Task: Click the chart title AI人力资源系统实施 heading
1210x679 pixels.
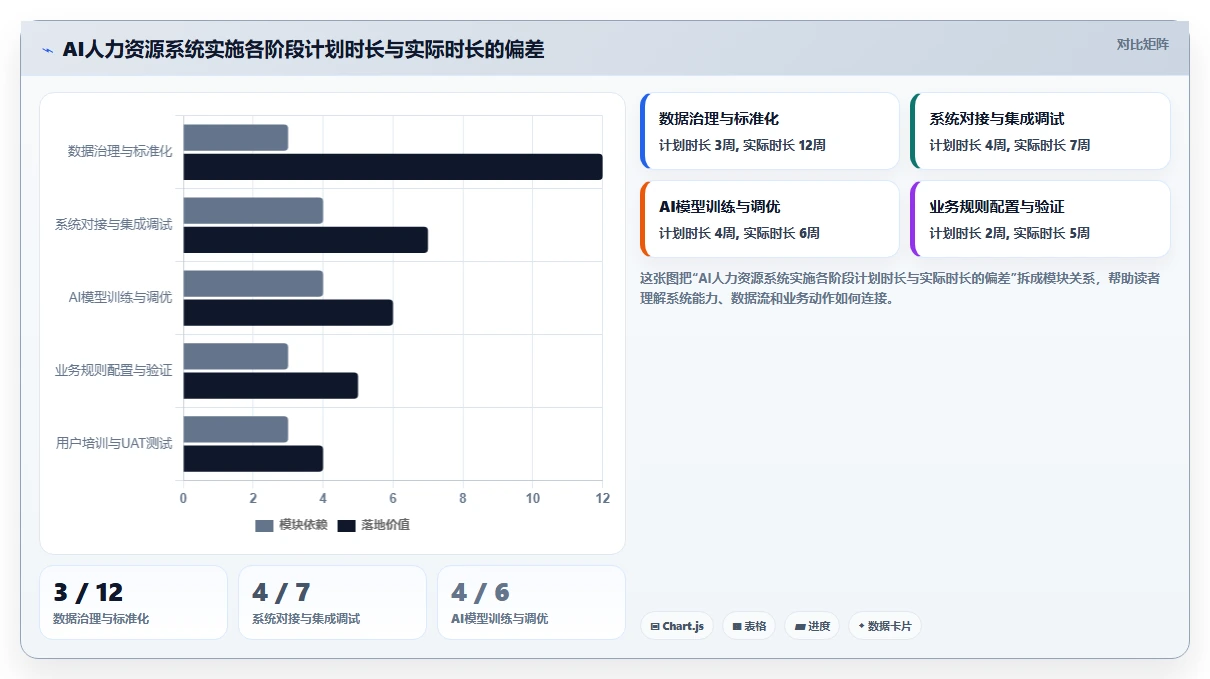Action: point(303,49)
